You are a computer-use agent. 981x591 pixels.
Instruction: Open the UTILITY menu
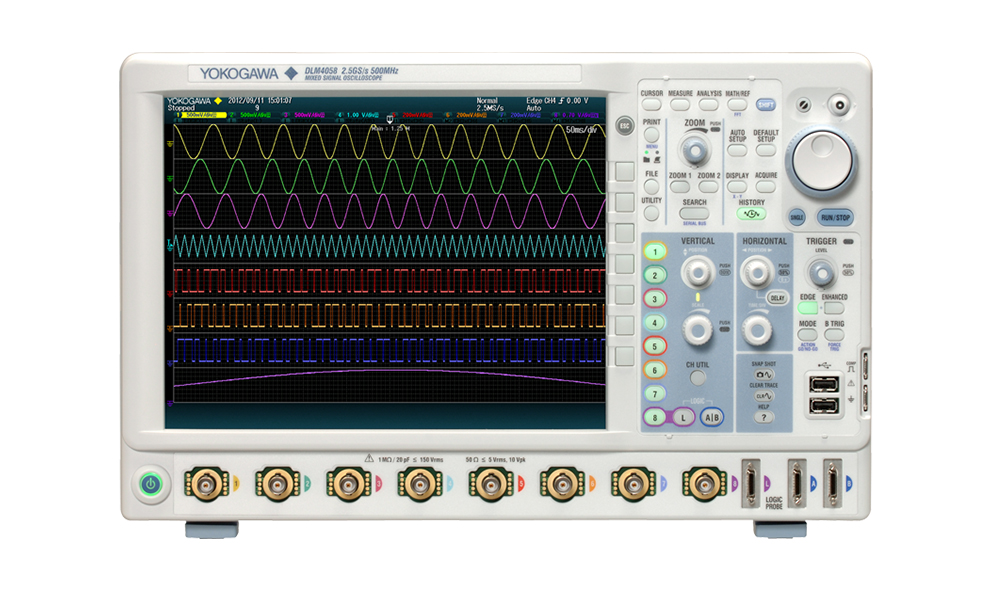click(x=651, y=213)
